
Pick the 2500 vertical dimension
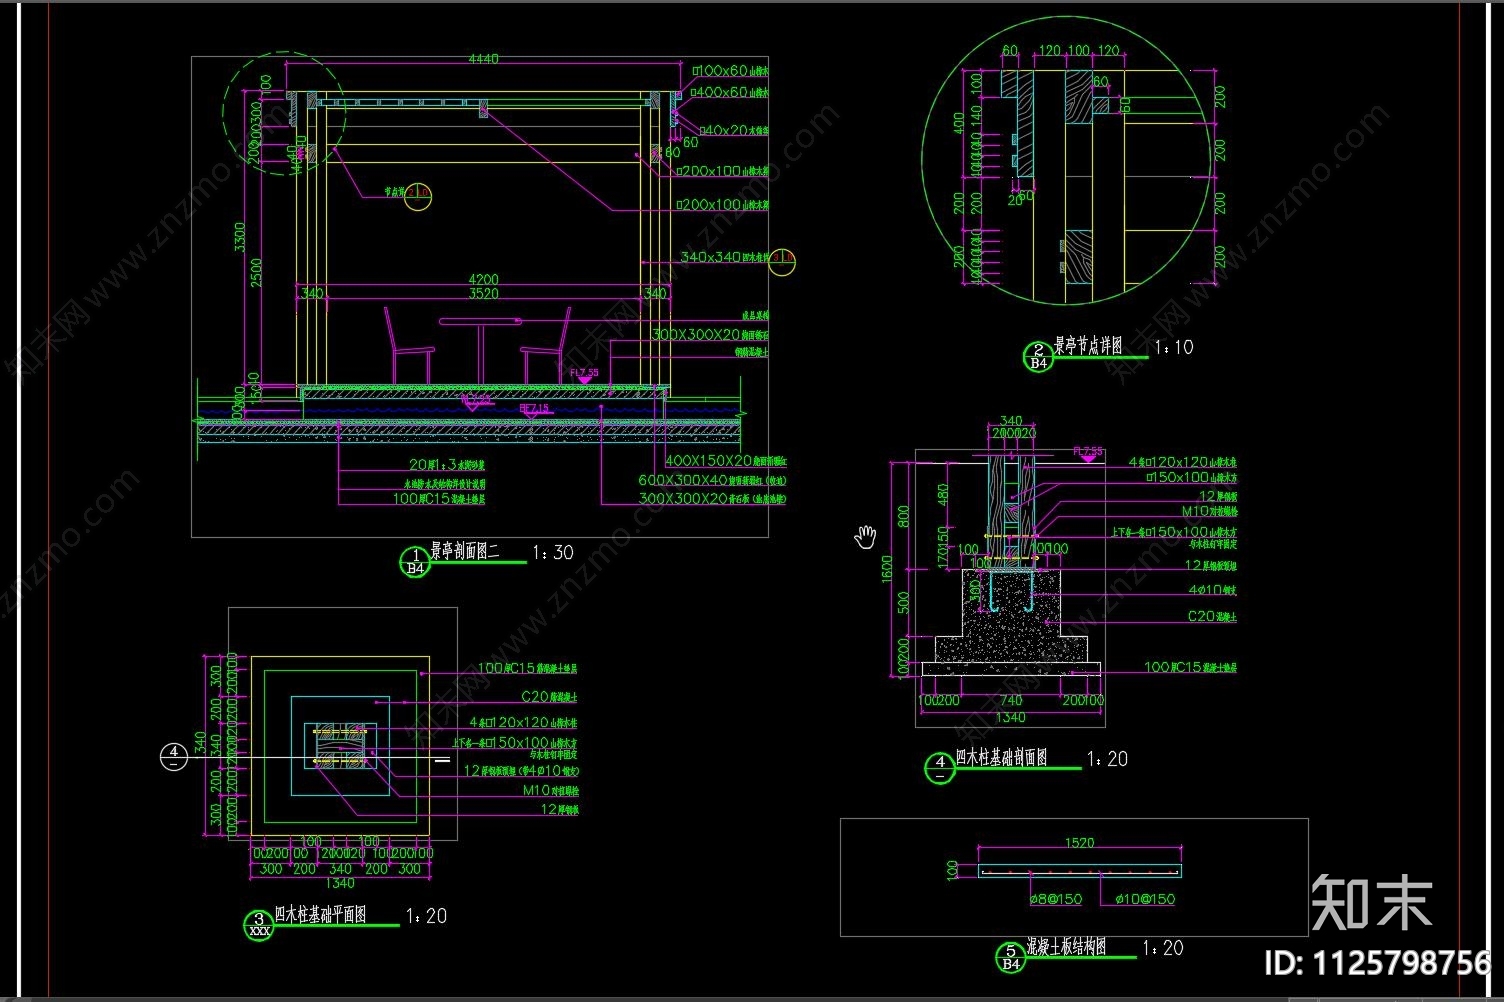click(x=257, y=273)
